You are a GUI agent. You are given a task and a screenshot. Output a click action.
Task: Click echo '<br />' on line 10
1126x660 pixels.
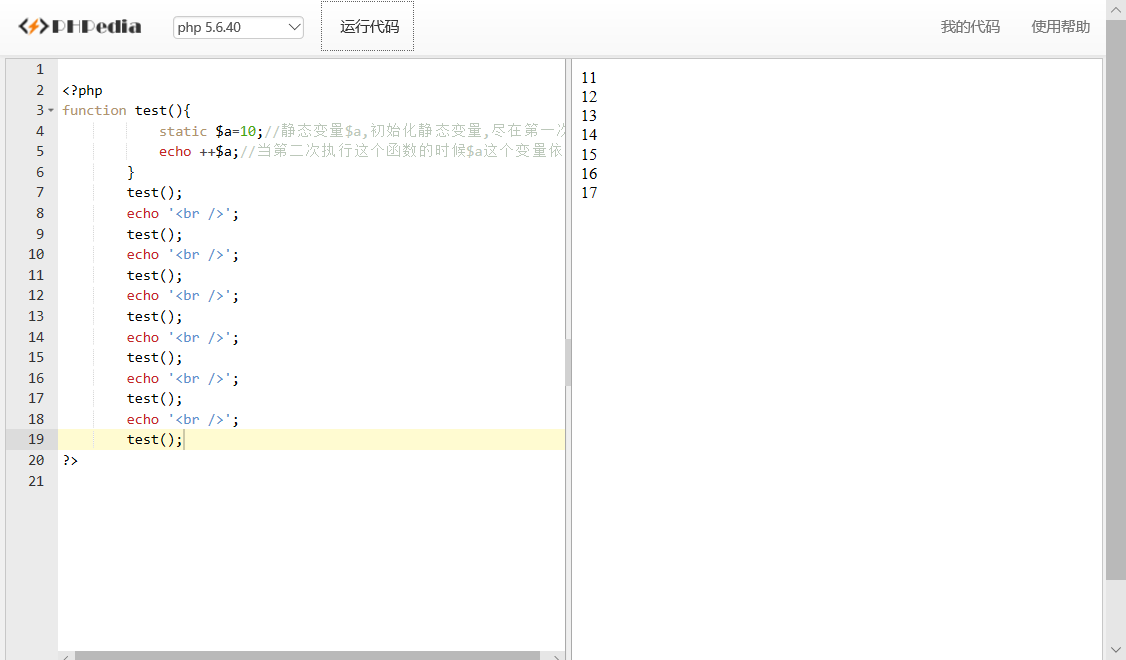(x=182, y=254)
